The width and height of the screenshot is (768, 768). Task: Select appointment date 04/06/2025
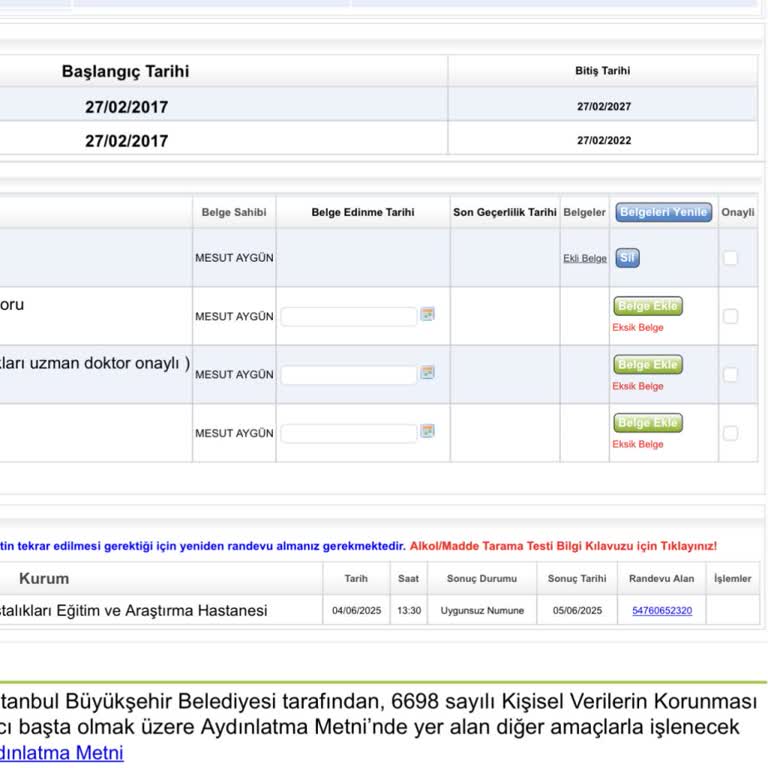[x=357, y=610]
